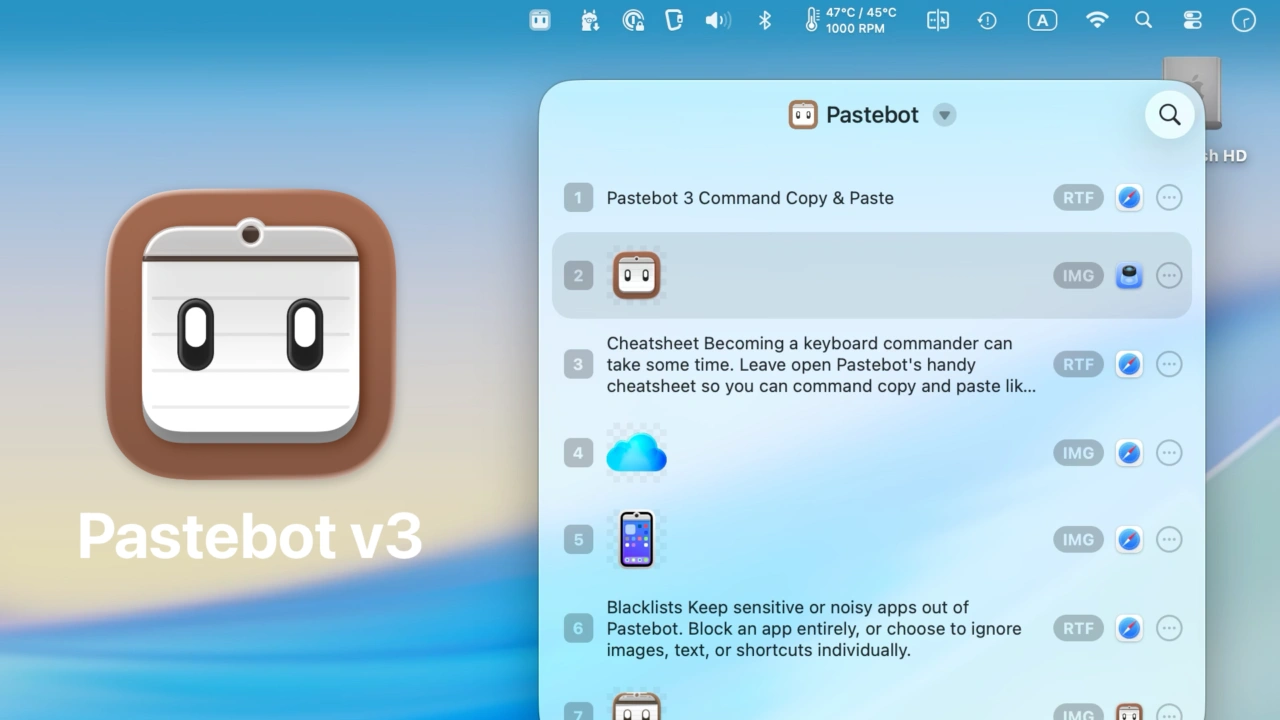This screenshot has width=1280, height=720.
Task: Select the Blacklists text clipping
Action: 871,628
